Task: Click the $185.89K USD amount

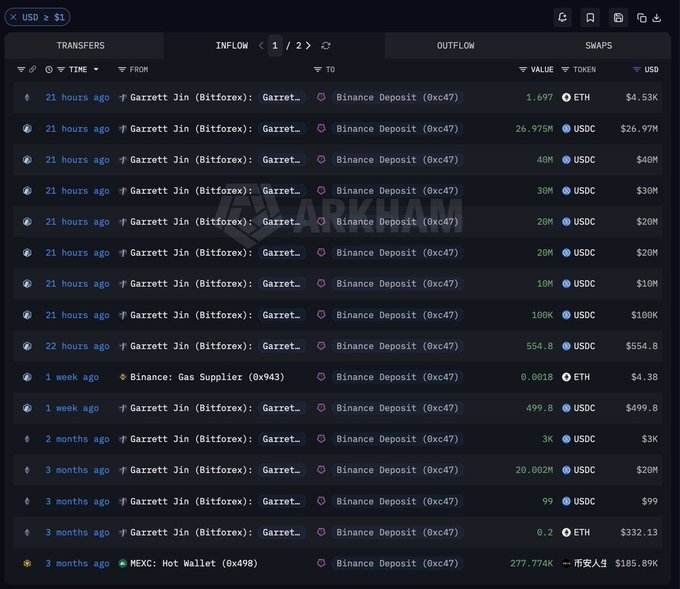Action: tap(636, 563)
